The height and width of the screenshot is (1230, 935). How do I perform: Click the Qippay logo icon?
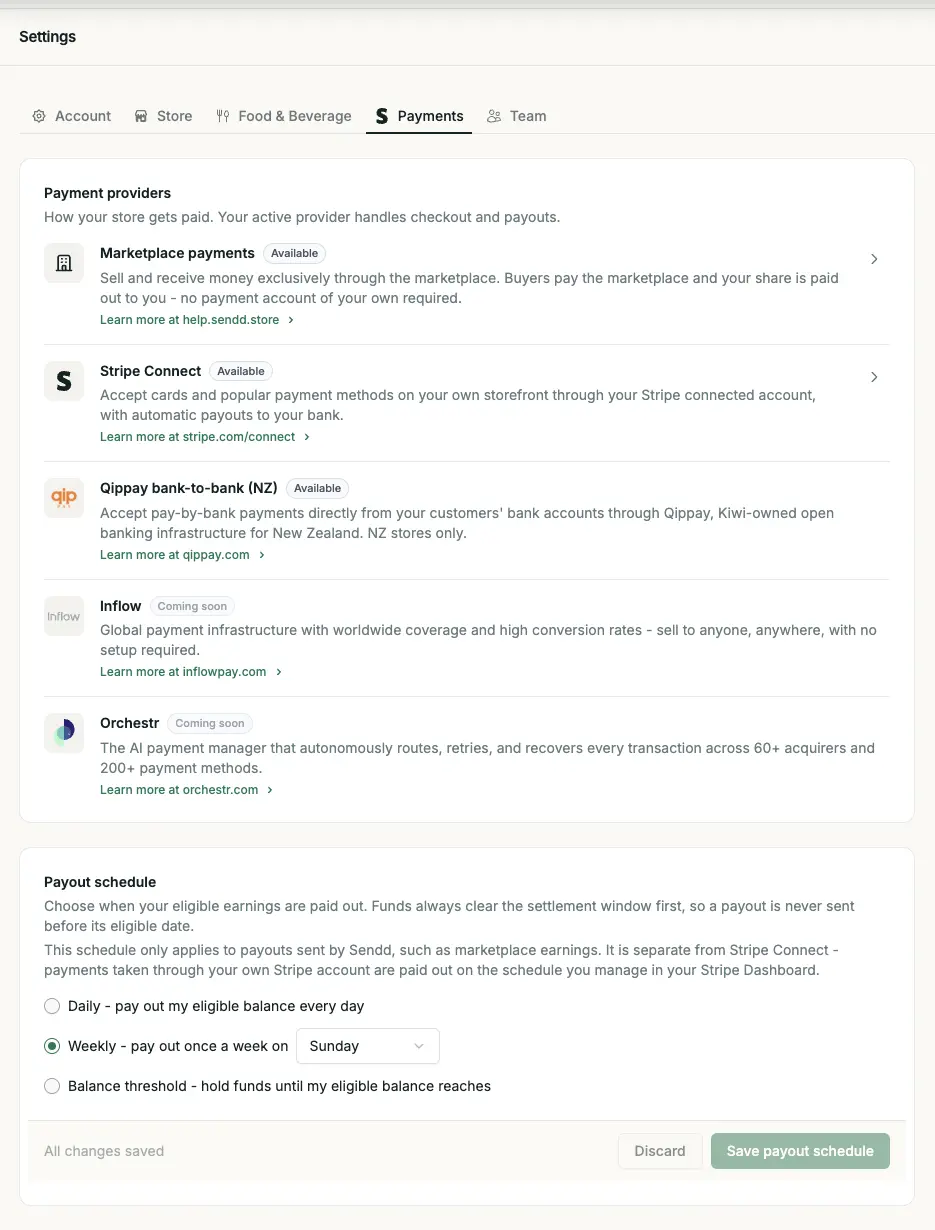(64, 498)
